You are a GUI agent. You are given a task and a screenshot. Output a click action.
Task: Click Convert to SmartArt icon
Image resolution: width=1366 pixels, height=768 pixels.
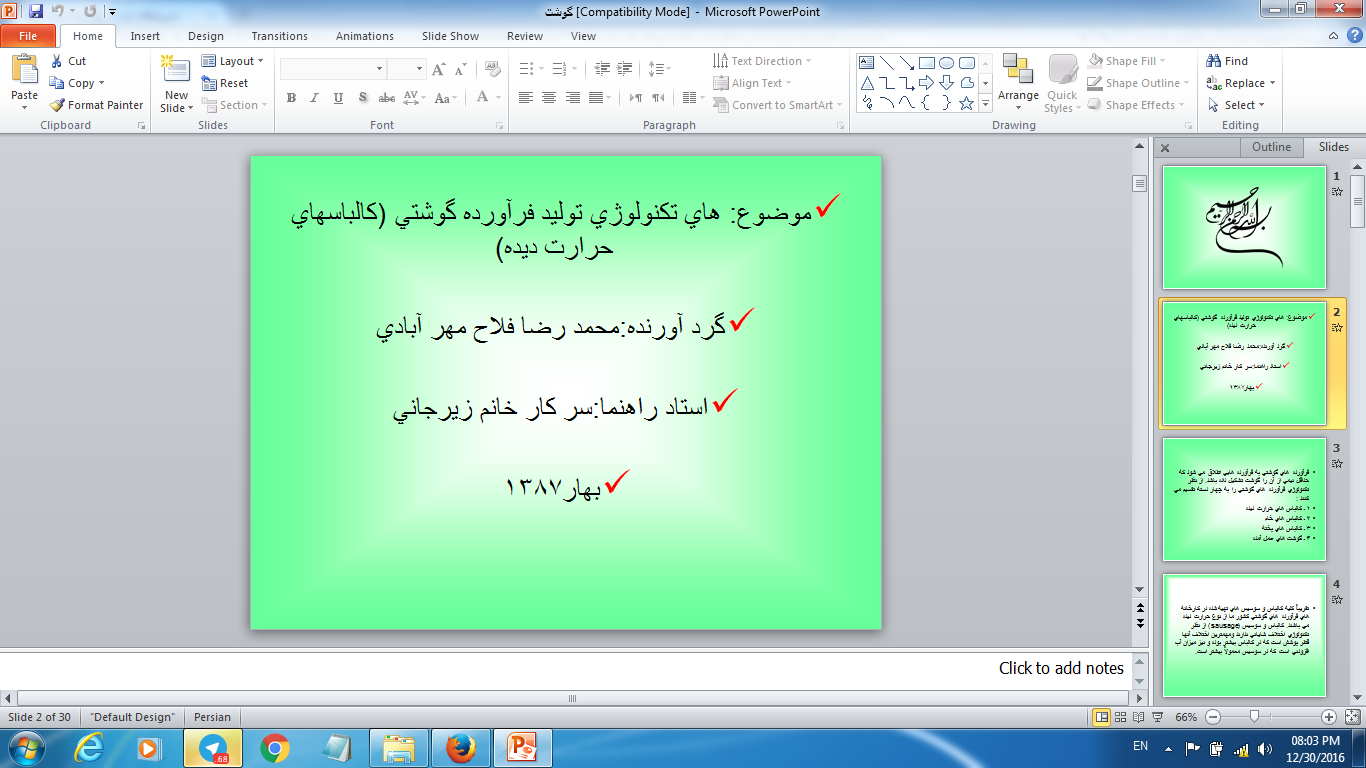pyautogui.click(x=721, y=105)
